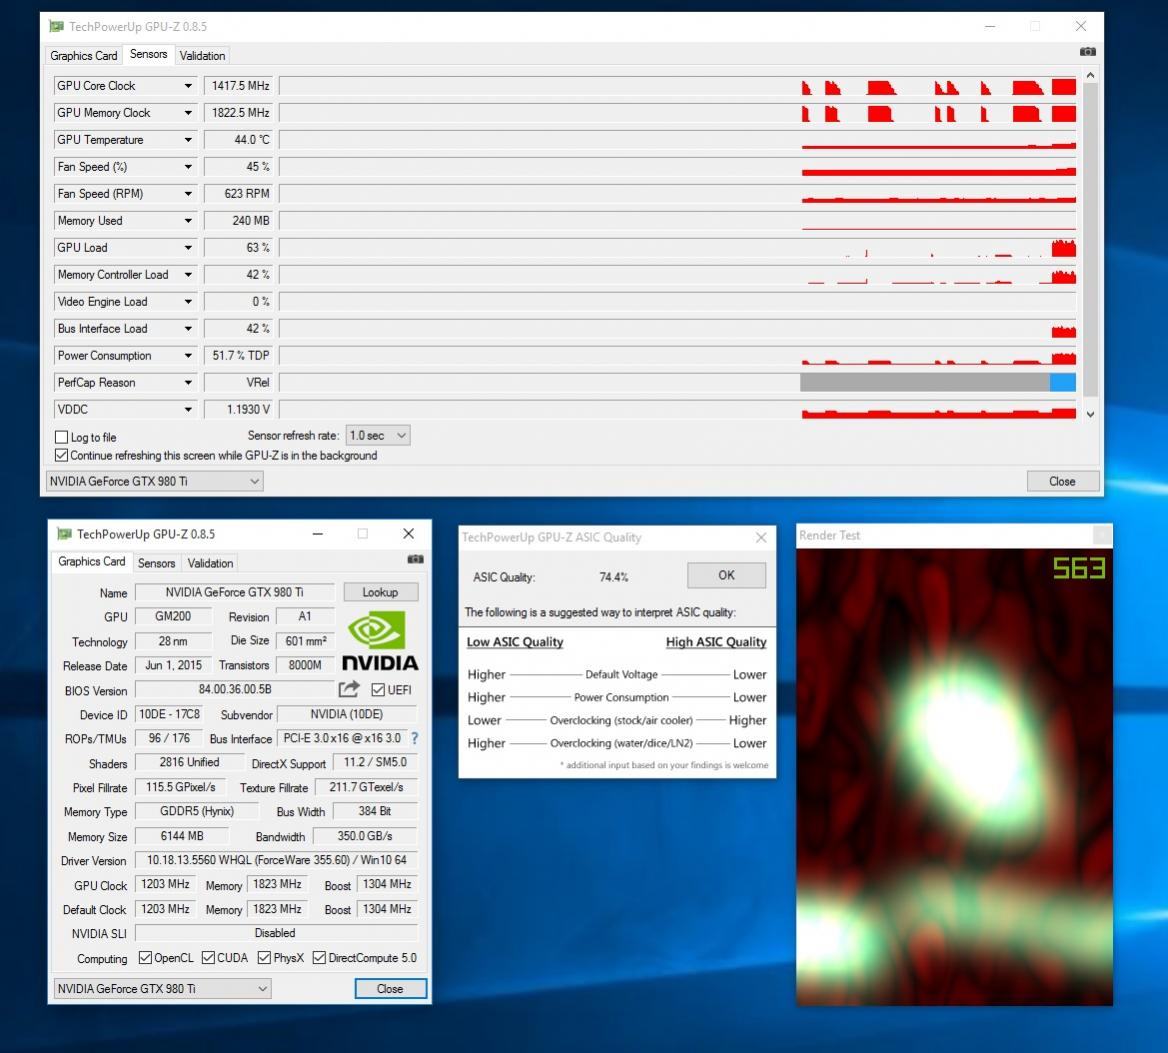Open the Memory Controller Load dropdown

tap(188, 275)
